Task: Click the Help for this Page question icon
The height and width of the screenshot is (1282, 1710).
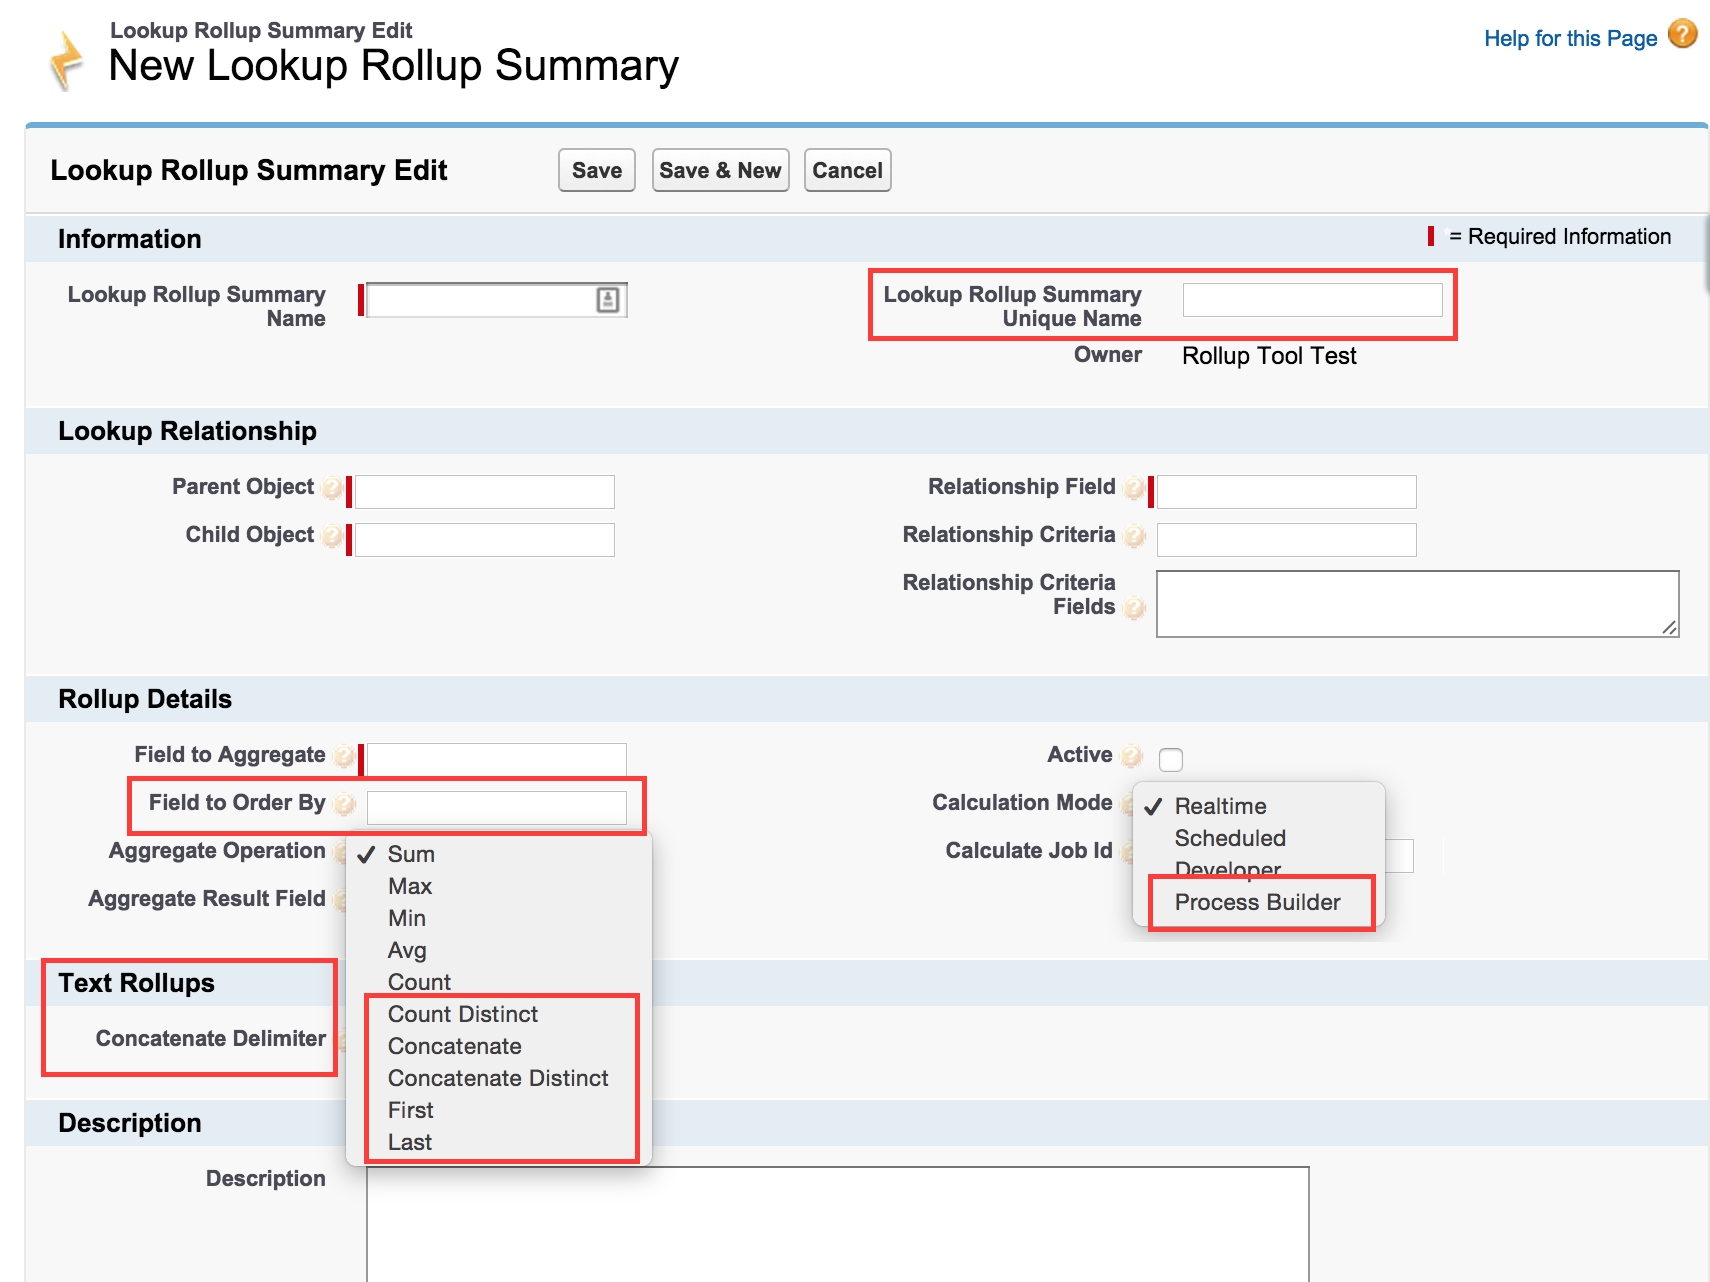Action: (x=1682, y=35)
